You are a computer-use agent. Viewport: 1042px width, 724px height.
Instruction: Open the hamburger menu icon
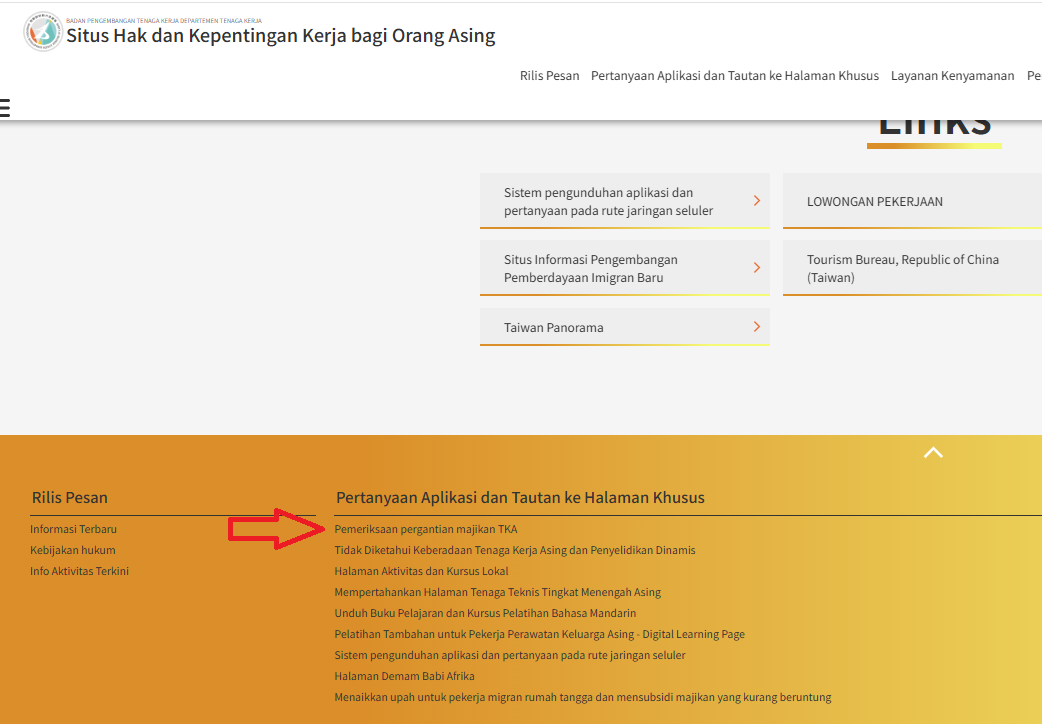(x=4, y=108)
